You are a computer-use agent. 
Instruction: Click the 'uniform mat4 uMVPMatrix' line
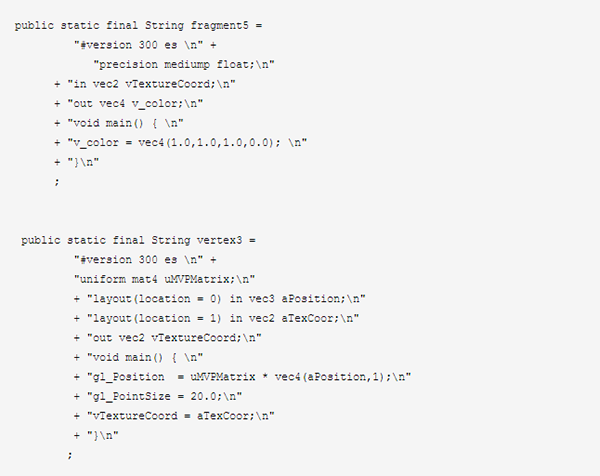tap(165, 279)
